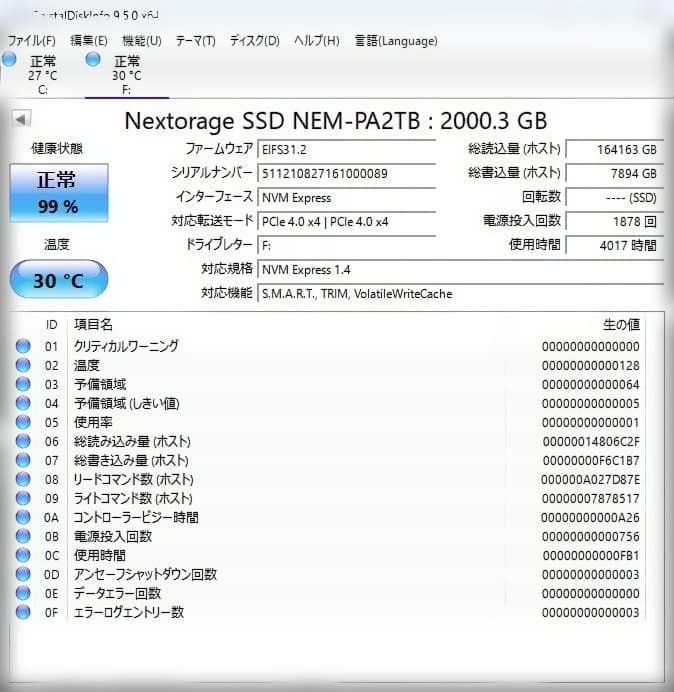Click status icon for クリティカルワーニング row
674x692 pixels.
click(x=23, y=346)
